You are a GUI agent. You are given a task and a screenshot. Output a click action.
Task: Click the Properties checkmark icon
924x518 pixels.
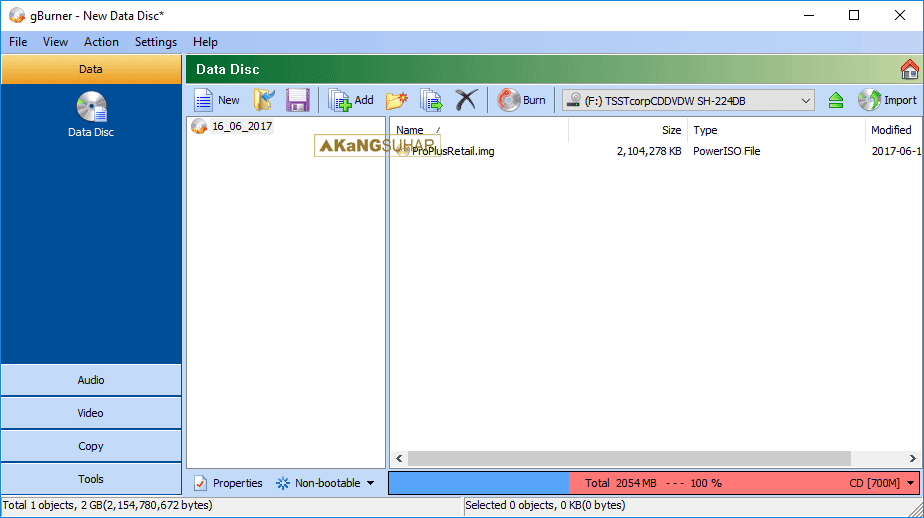[x=200, y=483]
